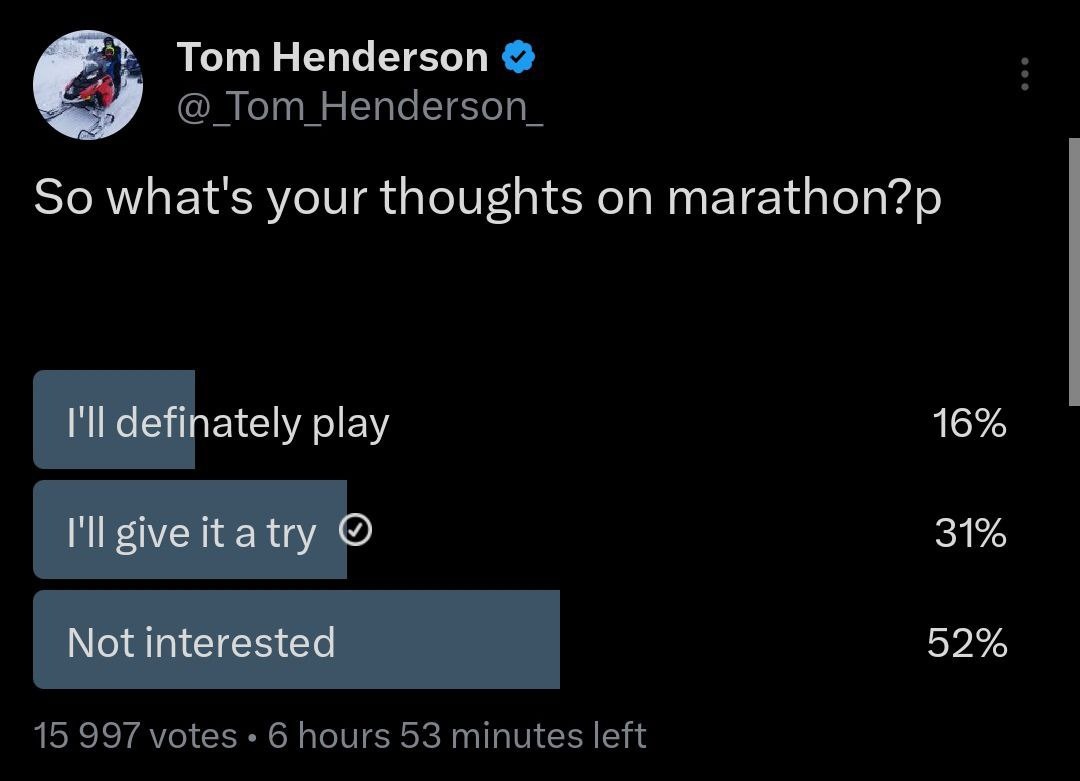
Task: Click the 52% poll result
Action: pos(967,642)
